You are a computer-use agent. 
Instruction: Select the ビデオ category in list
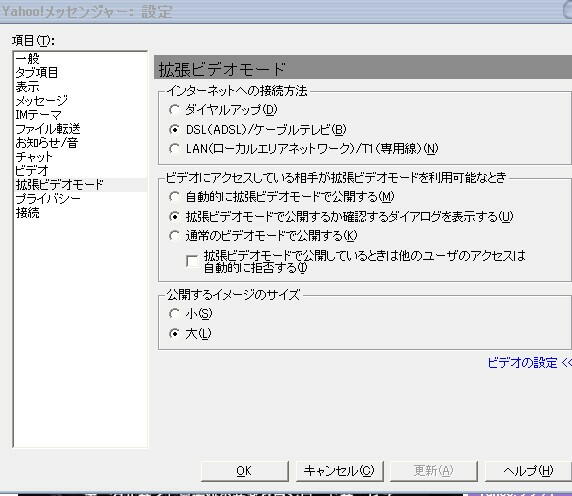32,171
